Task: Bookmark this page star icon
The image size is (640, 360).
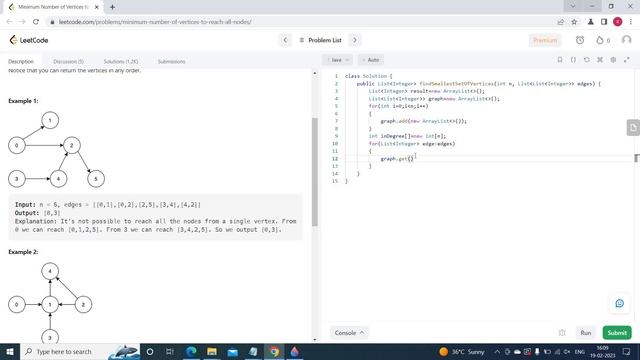Action: click(574, 22)
